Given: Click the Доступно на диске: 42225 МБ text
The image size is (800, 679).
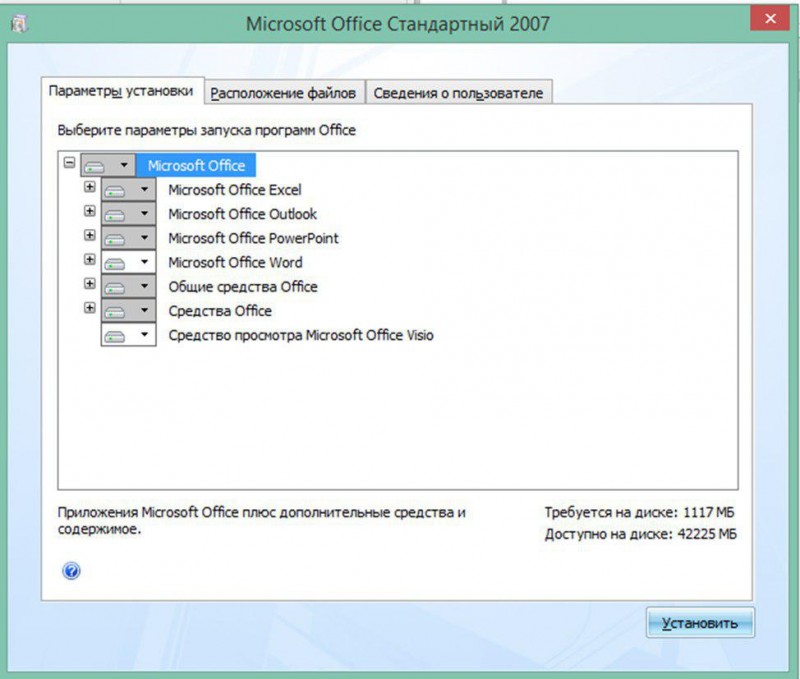Looking at the screenshot, I should point(641,534).
